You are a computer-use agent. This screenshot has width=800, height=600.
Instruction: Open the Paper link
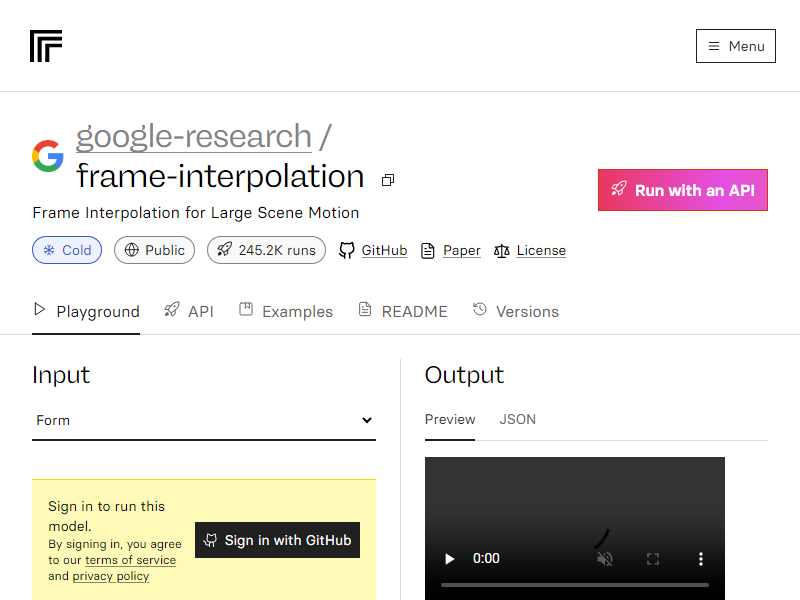(462, 251)
